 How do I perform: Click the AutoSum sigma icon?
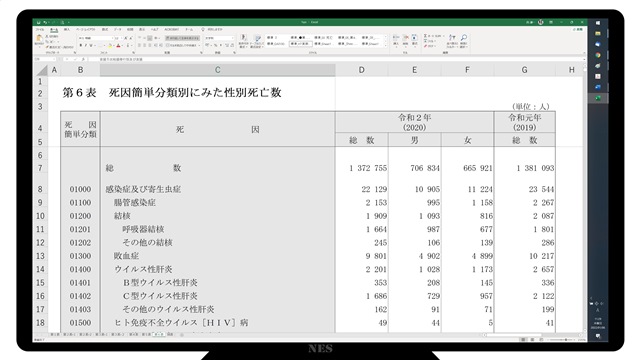[426, 36]
